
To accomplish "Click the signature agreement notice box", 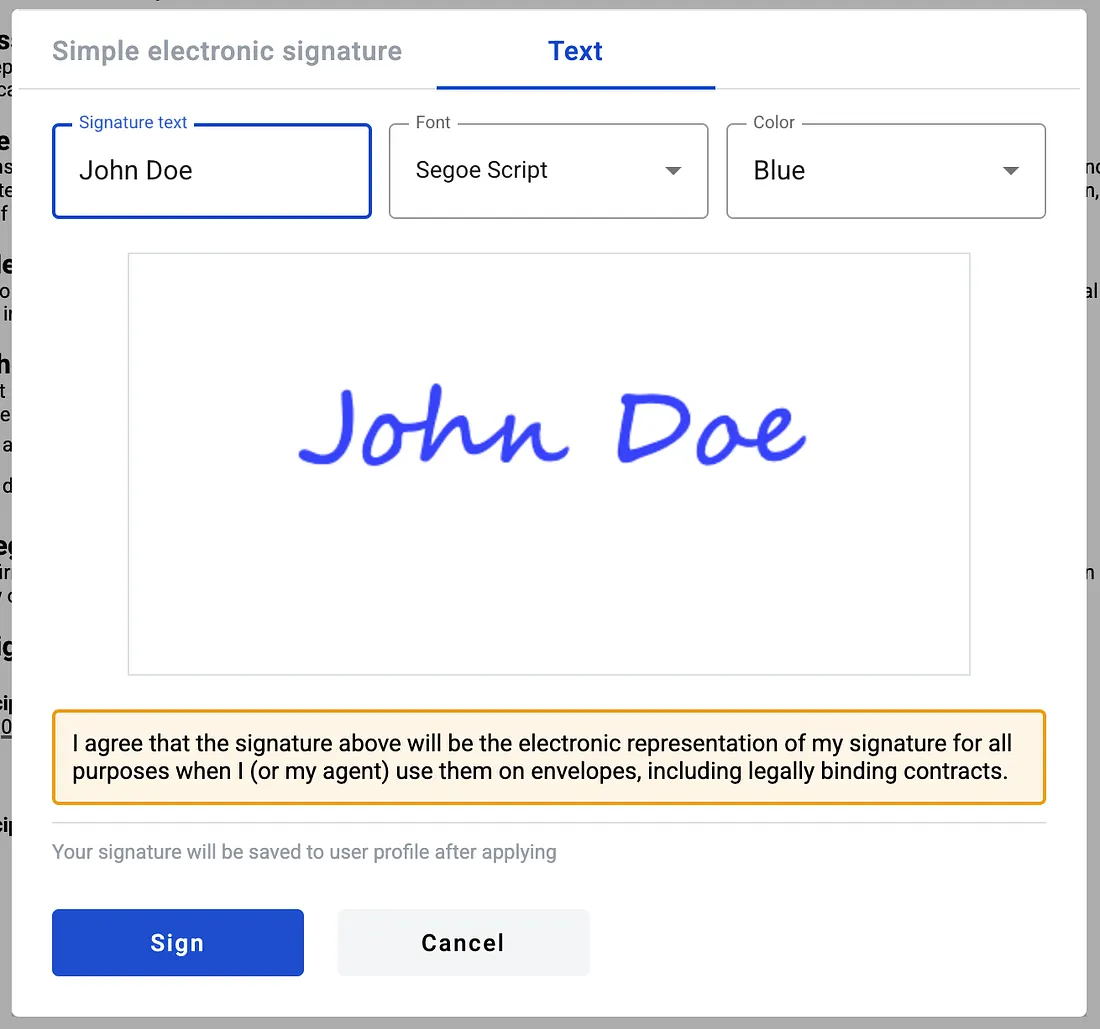I will (548, 757).
